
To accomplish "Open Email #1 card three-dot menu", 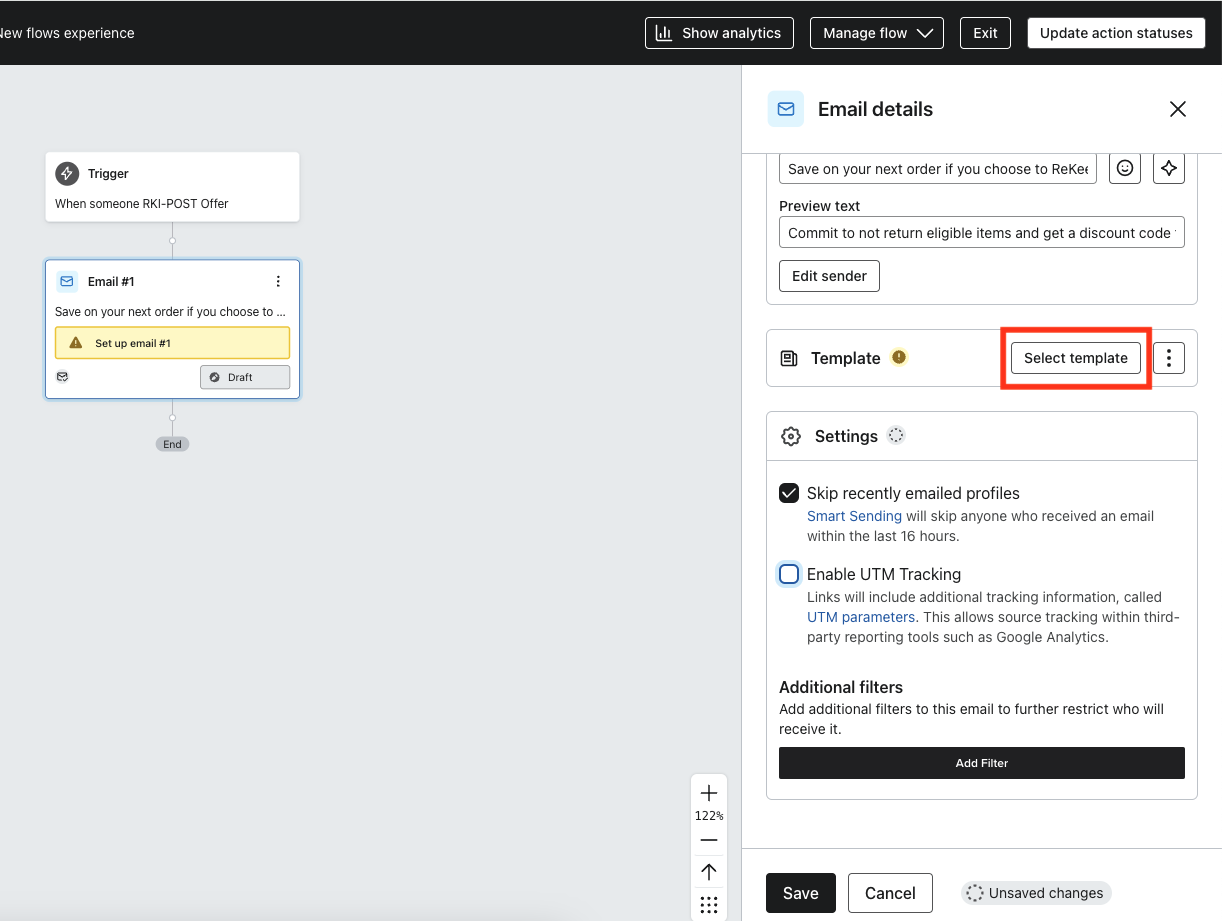I will click(x=278, y=282).
